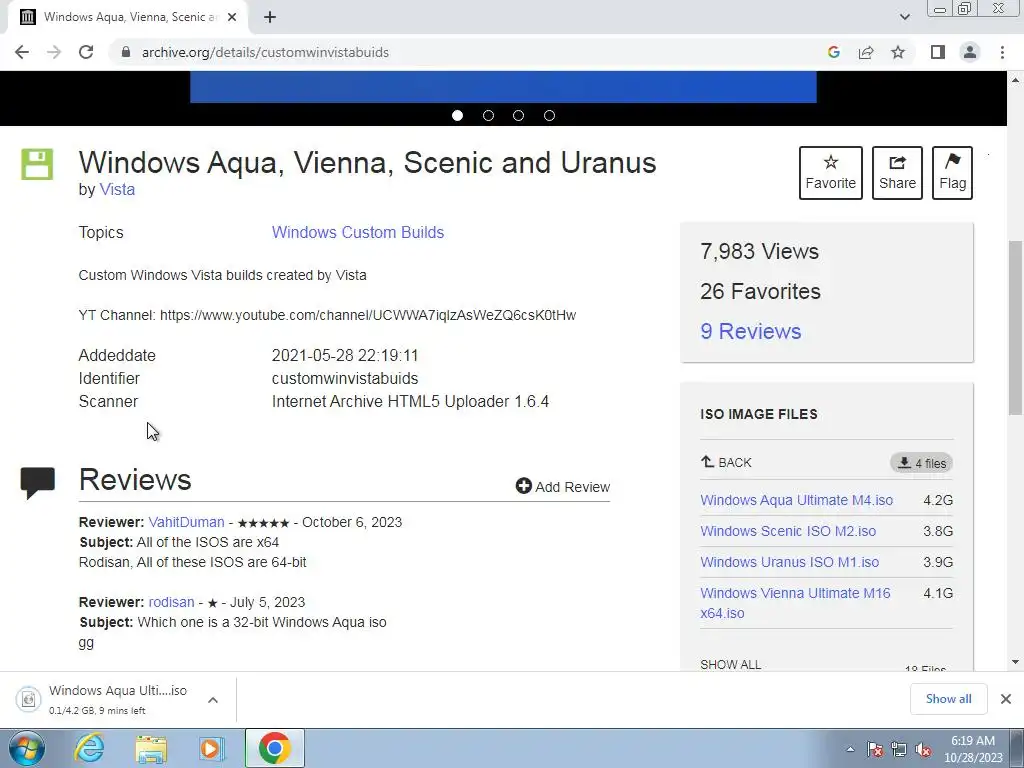Download Windows Vienna Ultimate M16 x64.iso
This screenshot has width=1024, height=768.
point(795,603)
